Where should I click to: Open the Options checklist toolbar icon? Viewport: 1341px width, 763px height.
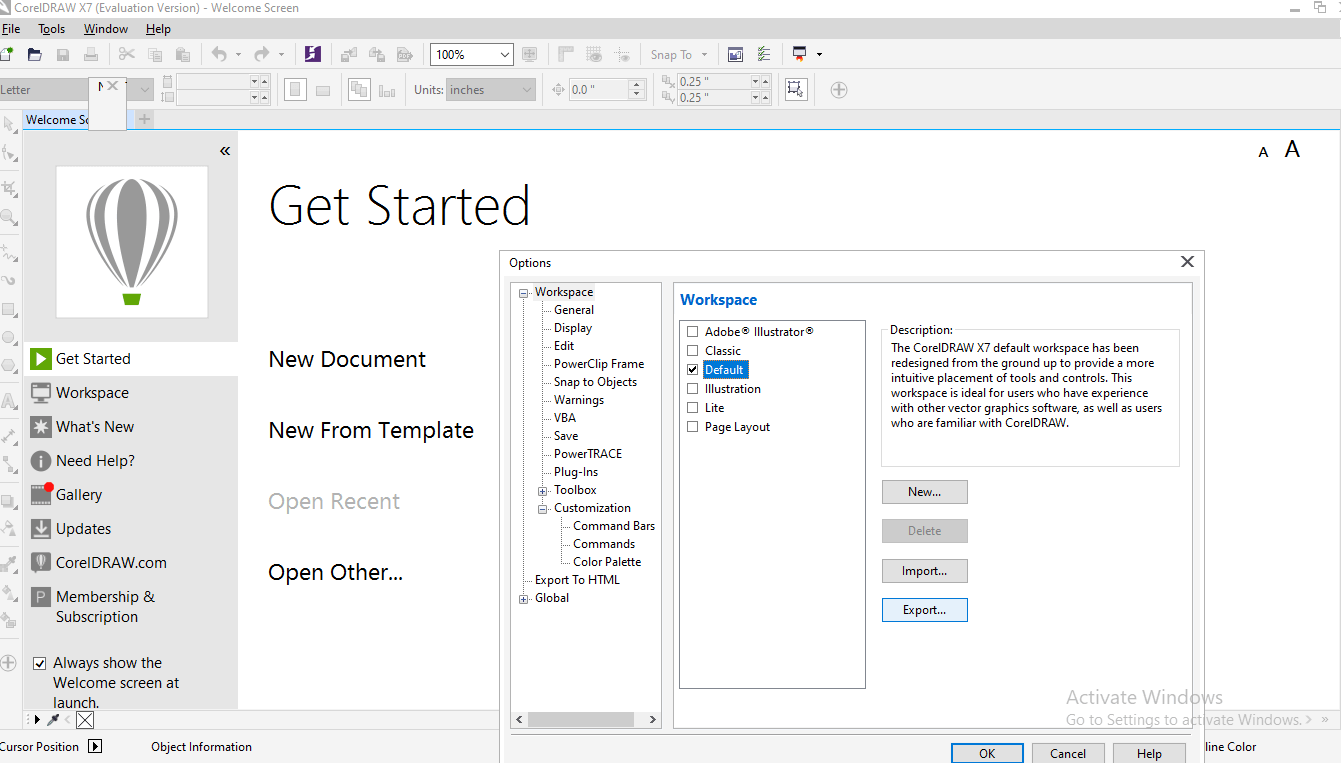(764, 54)
